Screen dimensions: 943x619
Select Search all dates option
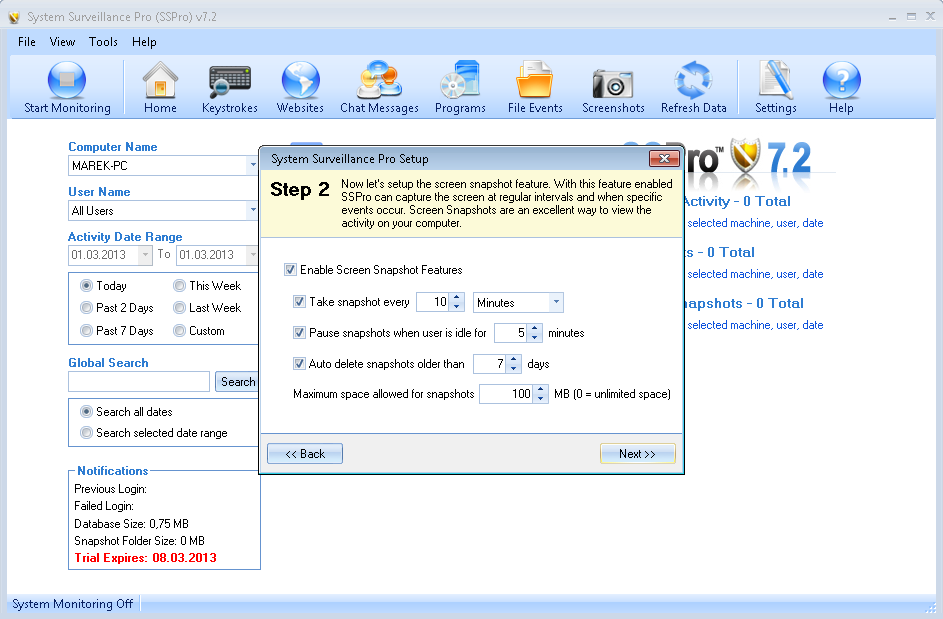pos(87,411)
